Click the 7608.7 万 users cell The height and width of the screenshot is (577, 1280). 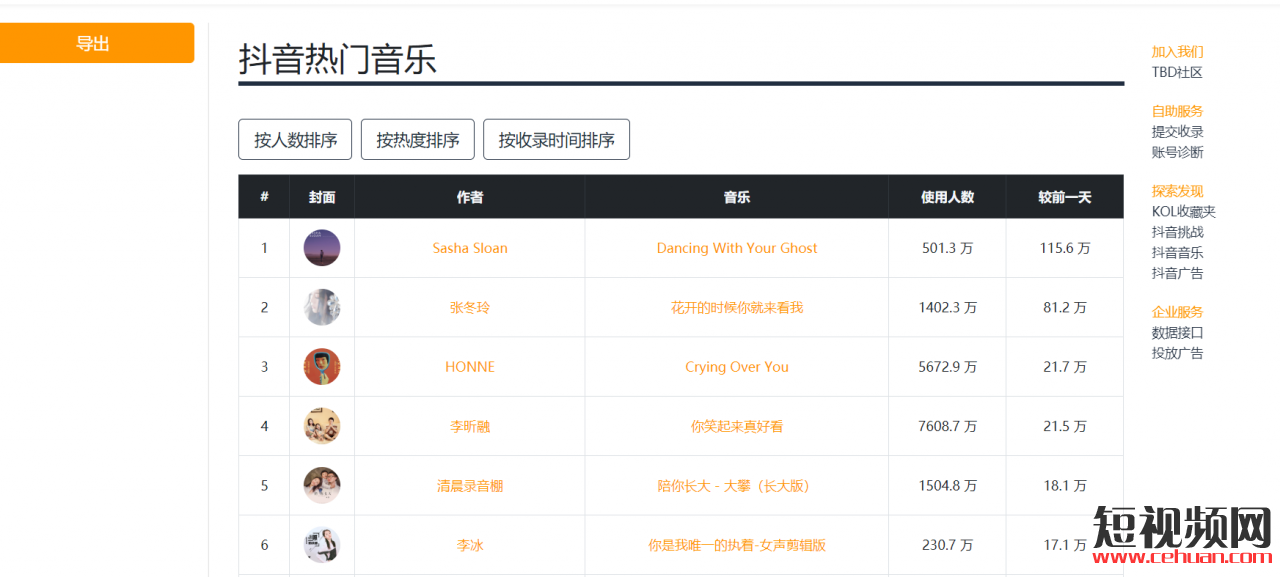click(947, 426)
